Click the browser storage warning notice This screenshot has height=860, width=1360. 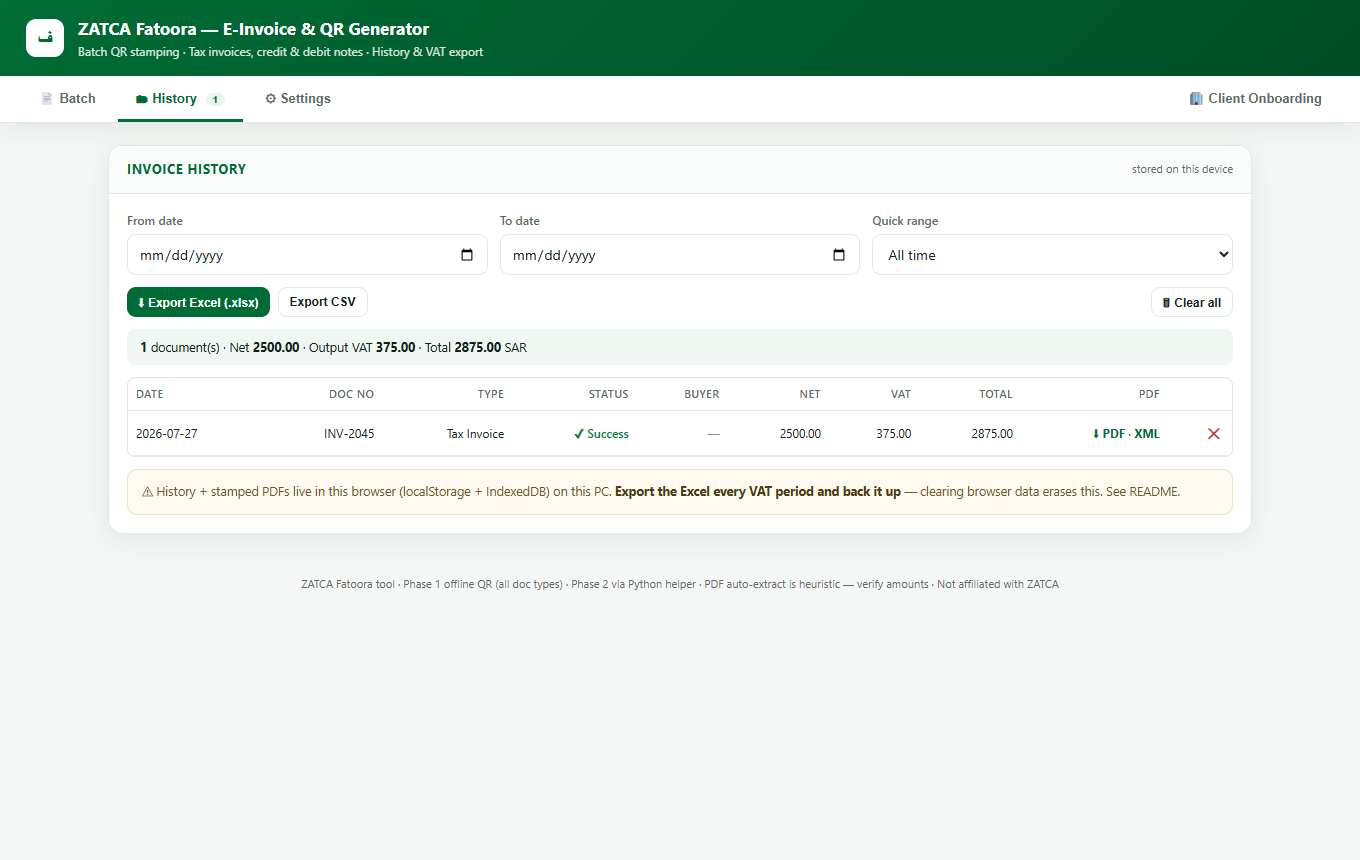[680, 492]
